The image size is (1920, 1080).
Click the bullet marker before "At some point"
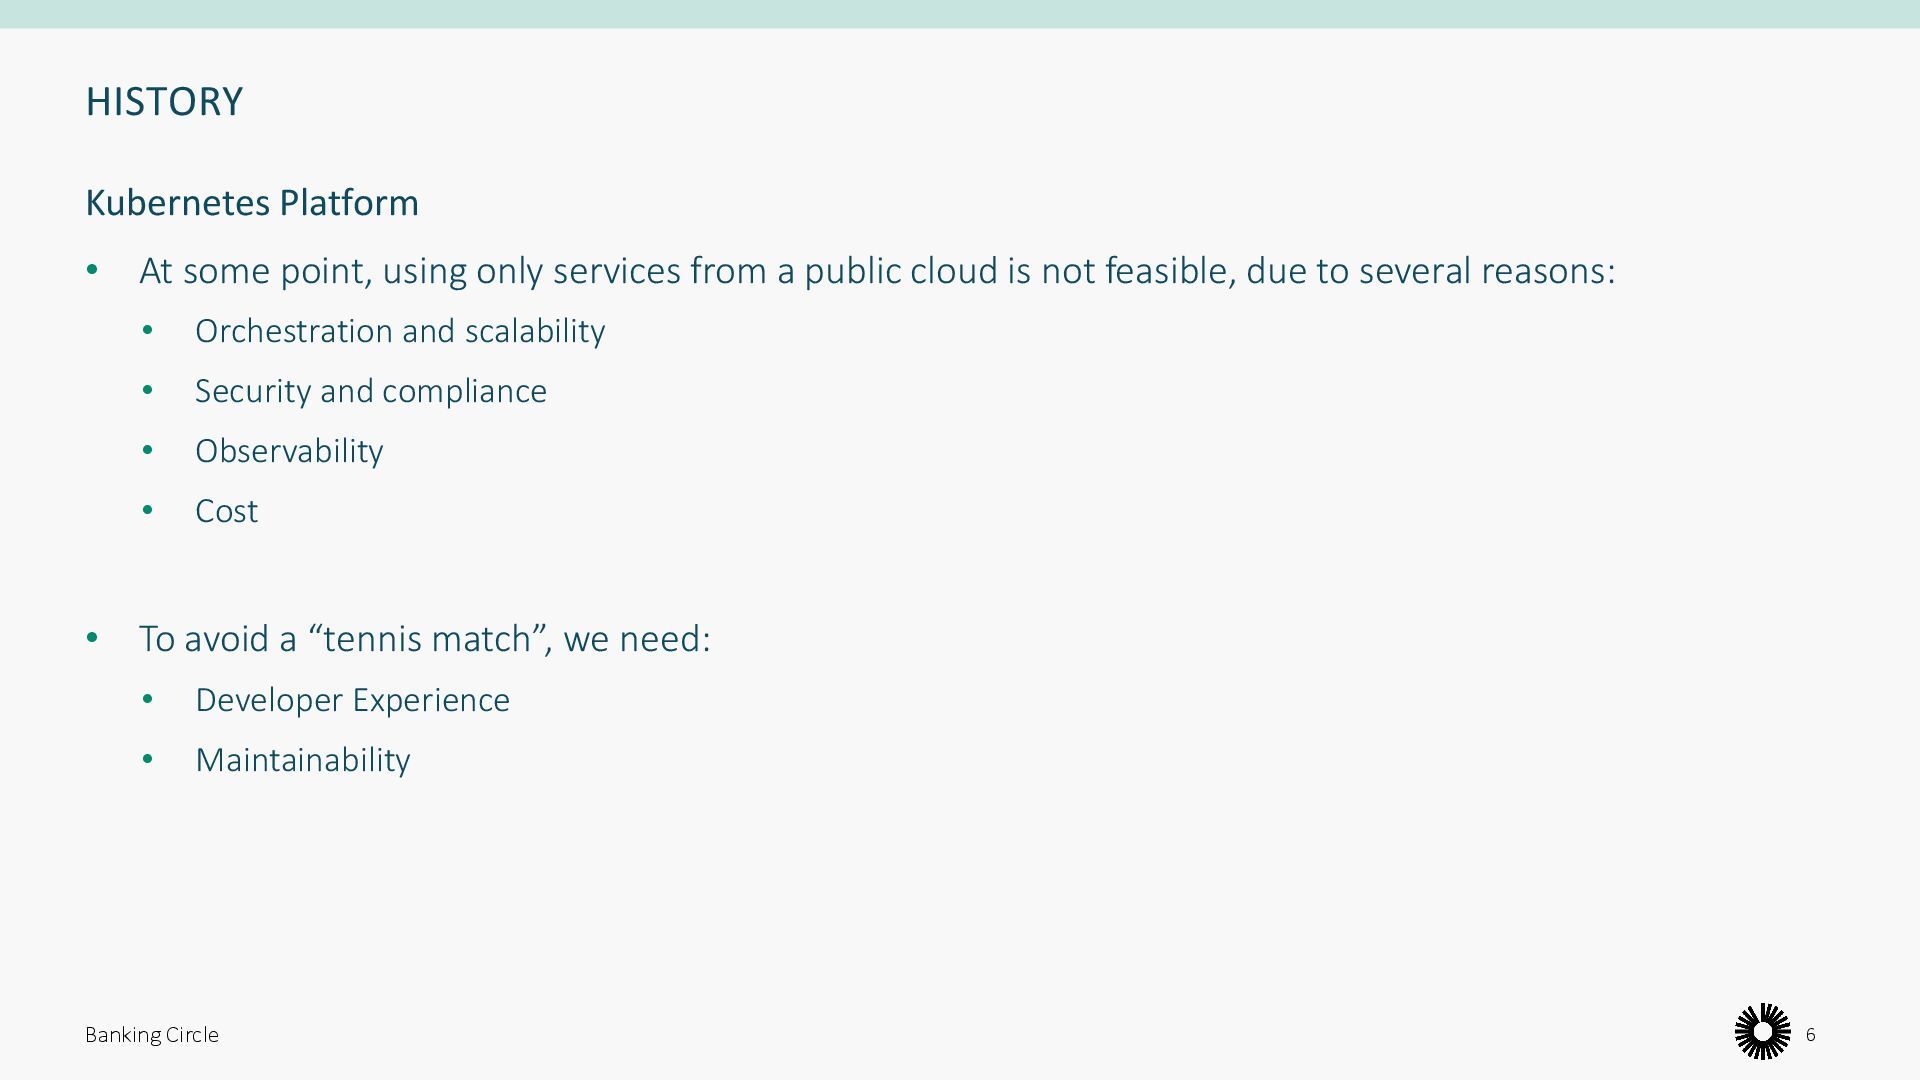93,270
